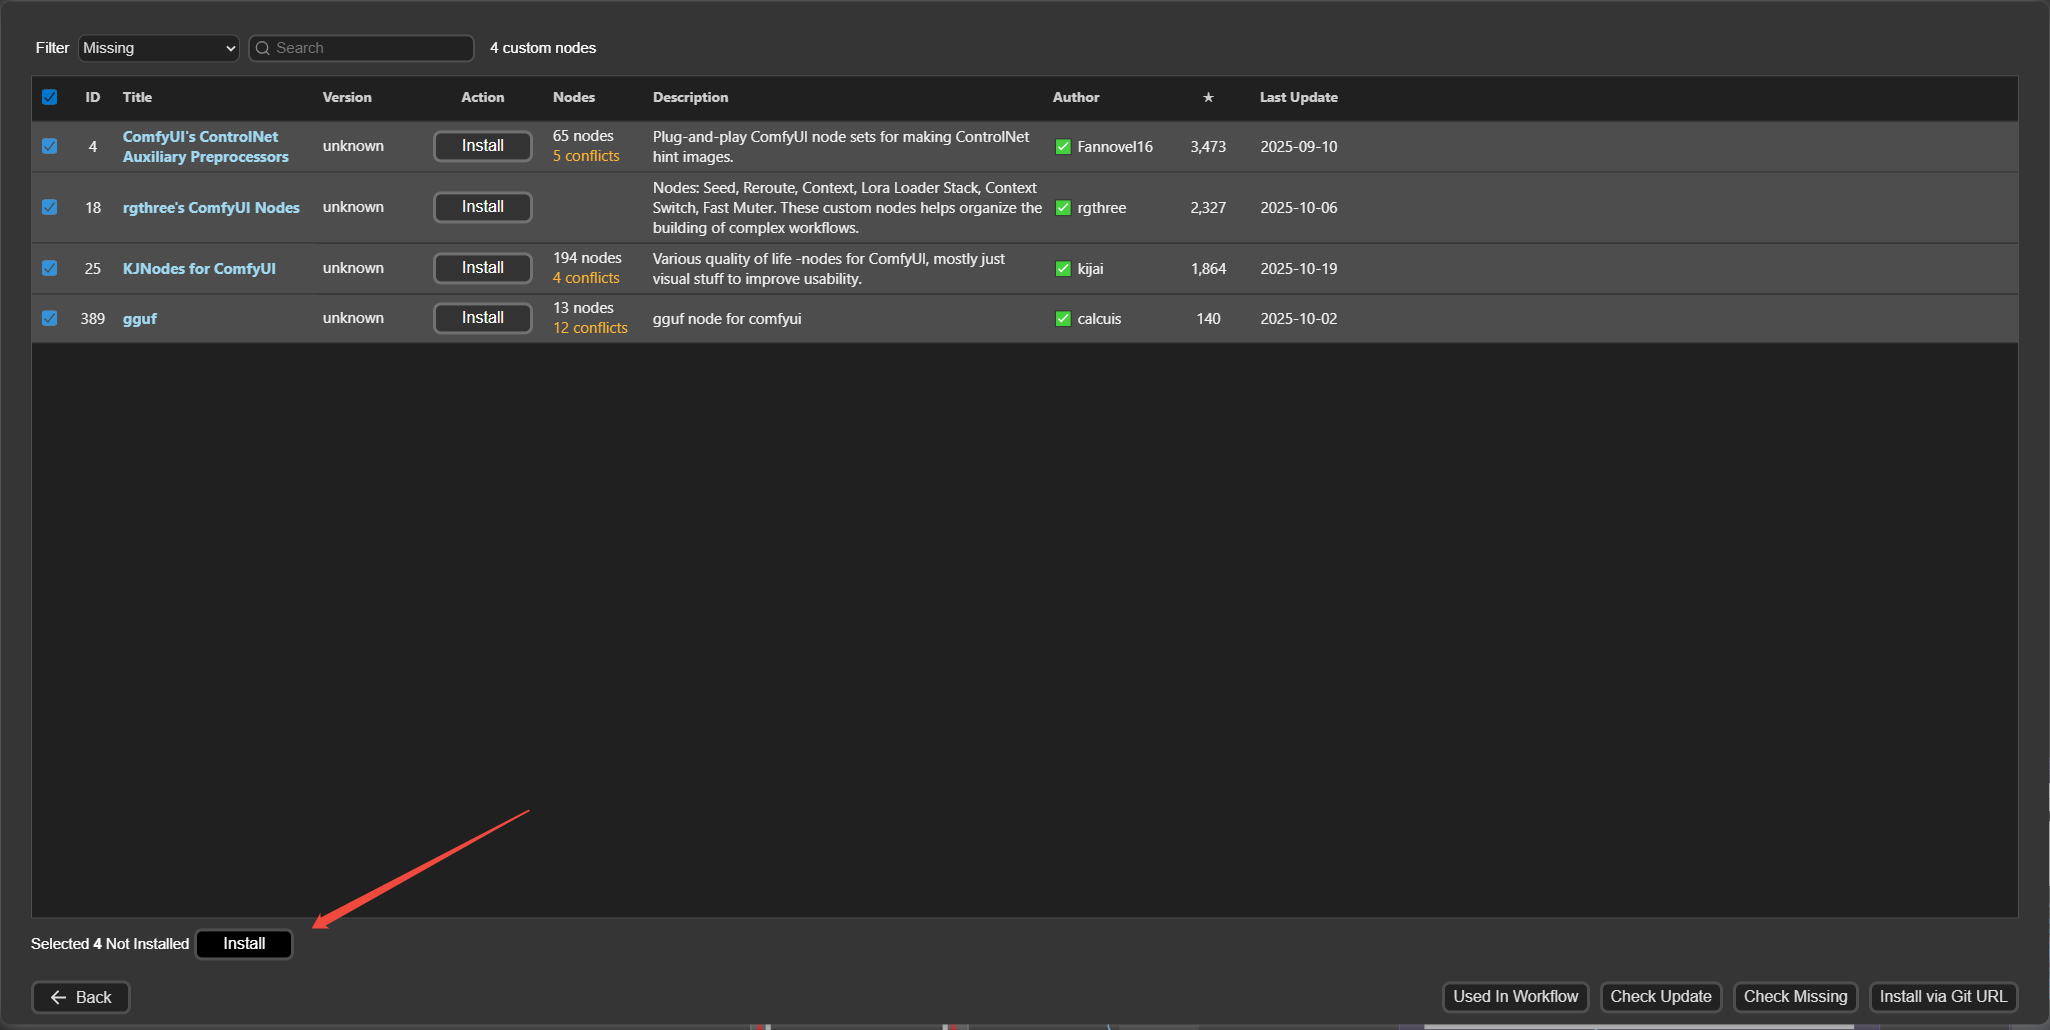View the 12 conflicts for gguf
The height and width of the screenshot is (1030, 2050).
[590, 328]
